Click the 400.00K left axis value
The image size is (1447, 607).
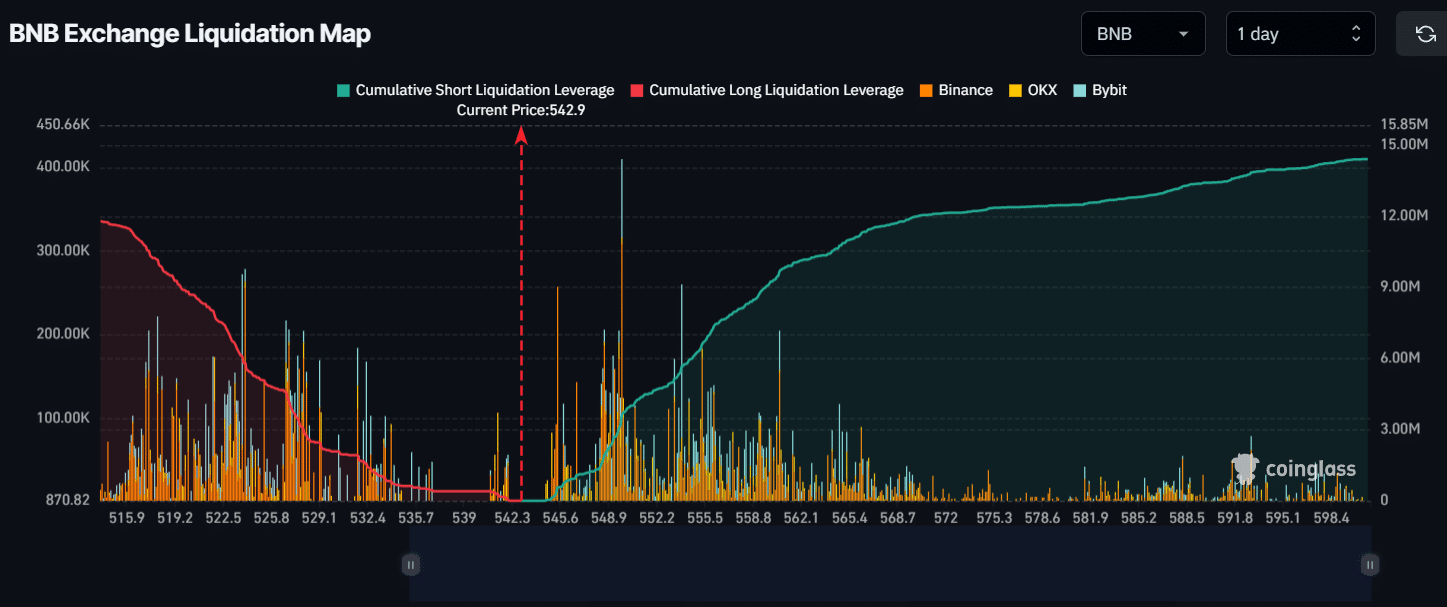64,167
